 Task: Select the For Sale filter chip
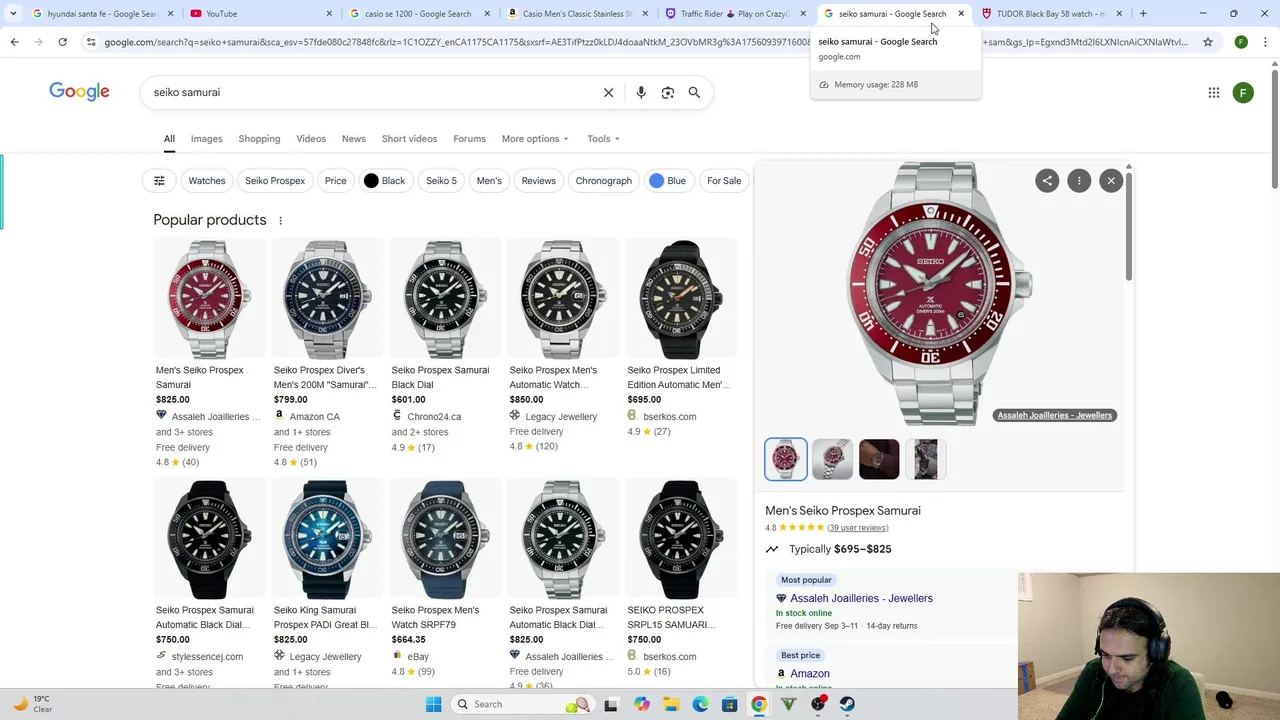point(724,181)
